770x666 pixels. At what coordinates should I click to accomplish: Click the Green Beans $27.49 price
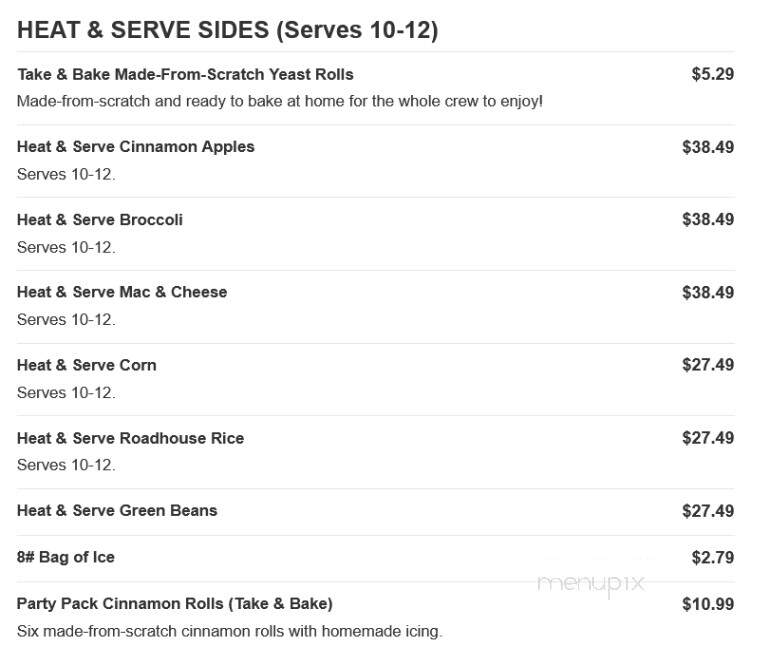708,511
